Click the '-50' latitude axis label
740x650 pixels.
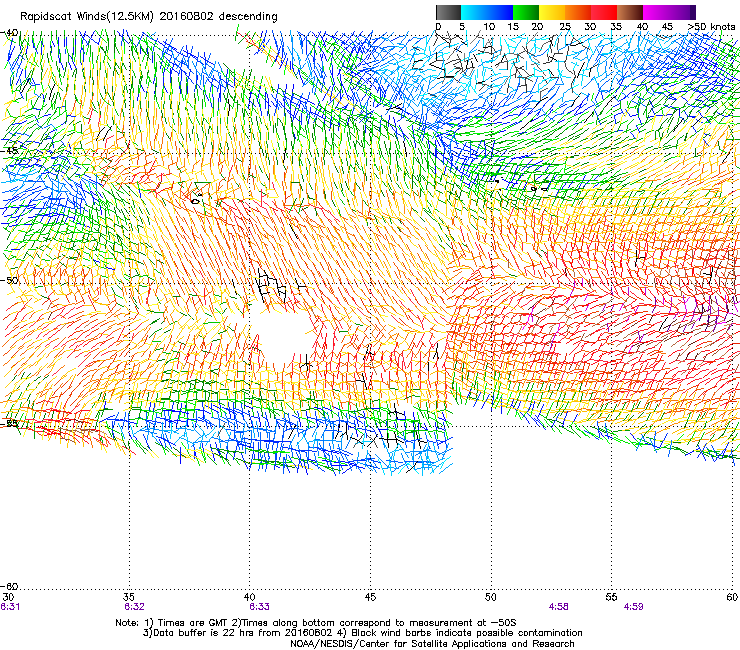(x=9, y=280)
